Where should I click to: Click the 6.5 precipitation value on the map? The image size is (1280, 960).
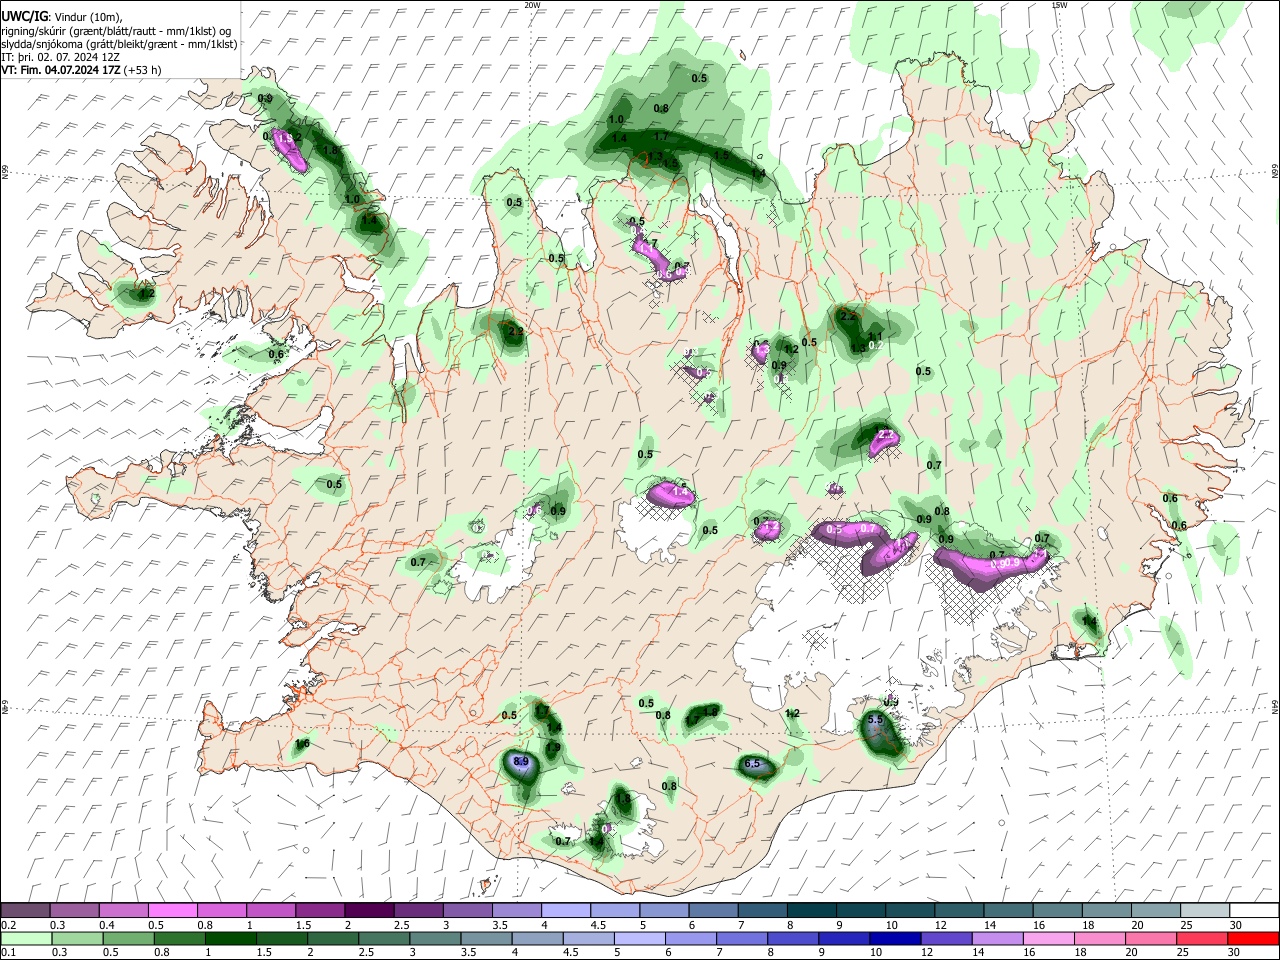pos(753,765)
